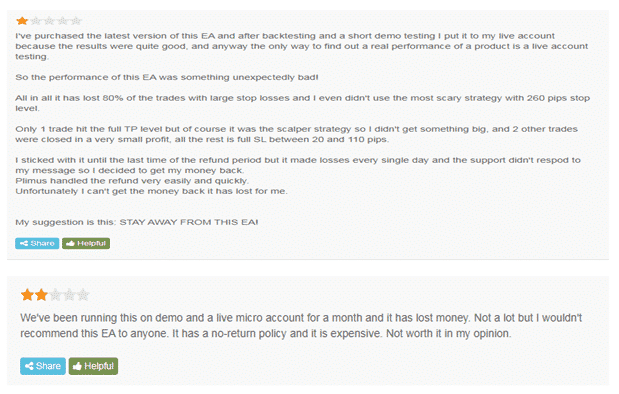This screenshot has height=394, width=619.
Task: Click the fourth star of the two-star review
Action: (69, 295)
